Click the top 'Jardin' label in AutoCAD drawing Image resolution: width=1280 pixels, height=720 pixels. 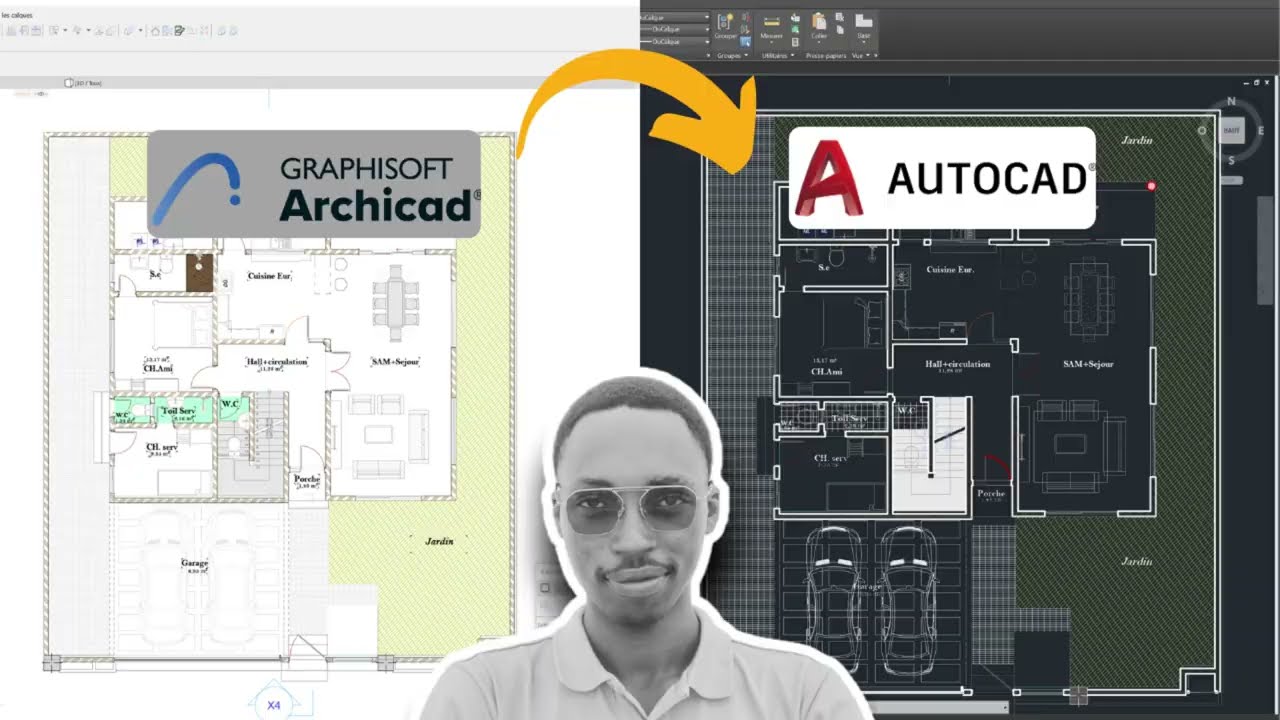[x=1137, y=141]
